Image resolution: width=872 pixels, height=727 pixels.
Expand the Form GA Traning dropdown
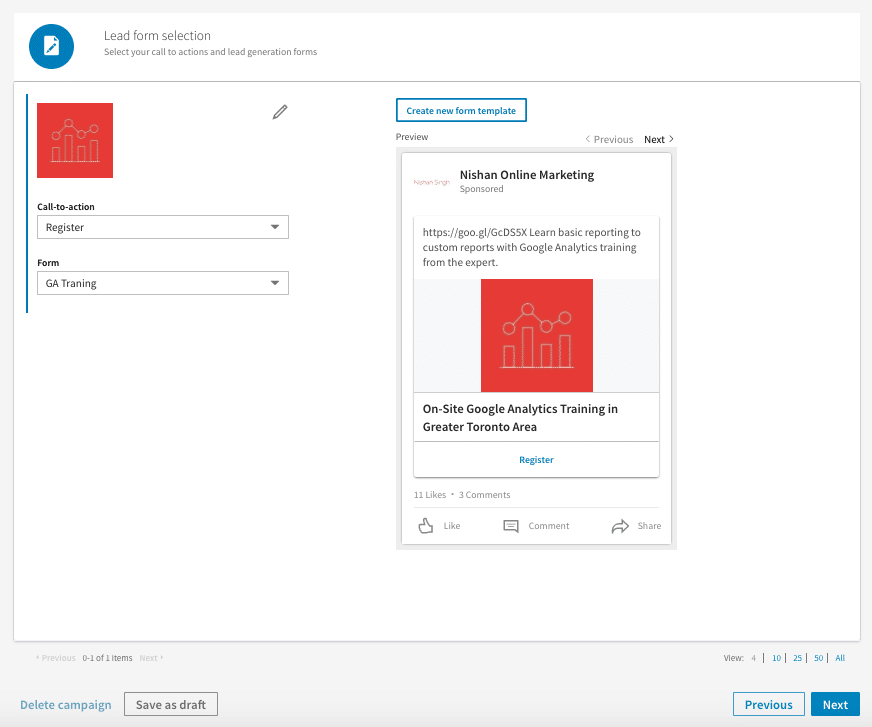(x=163, y=283)
